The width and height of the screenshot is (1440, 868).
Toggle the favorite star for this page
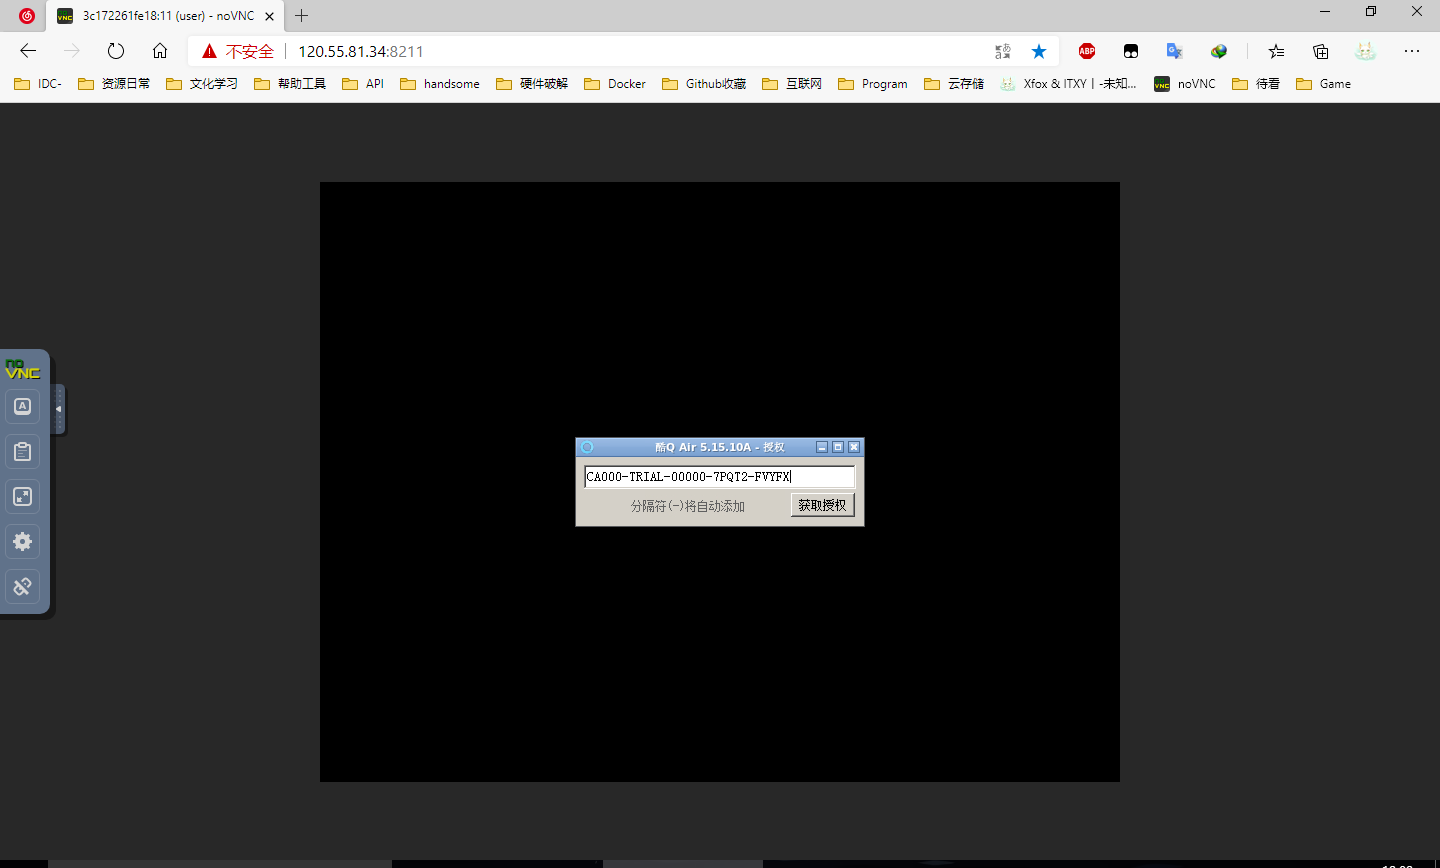tap(1039, 51)
